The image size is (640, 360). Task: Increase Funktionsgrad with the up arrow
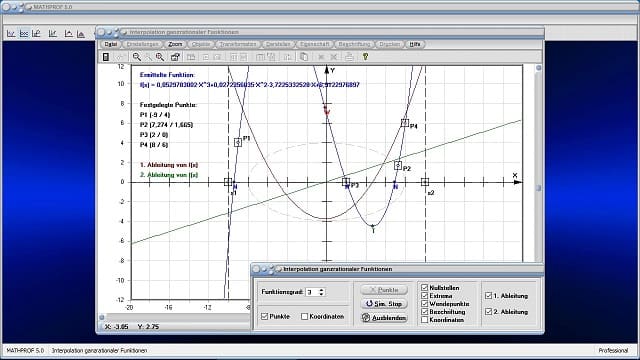click(x=321, y=290)
